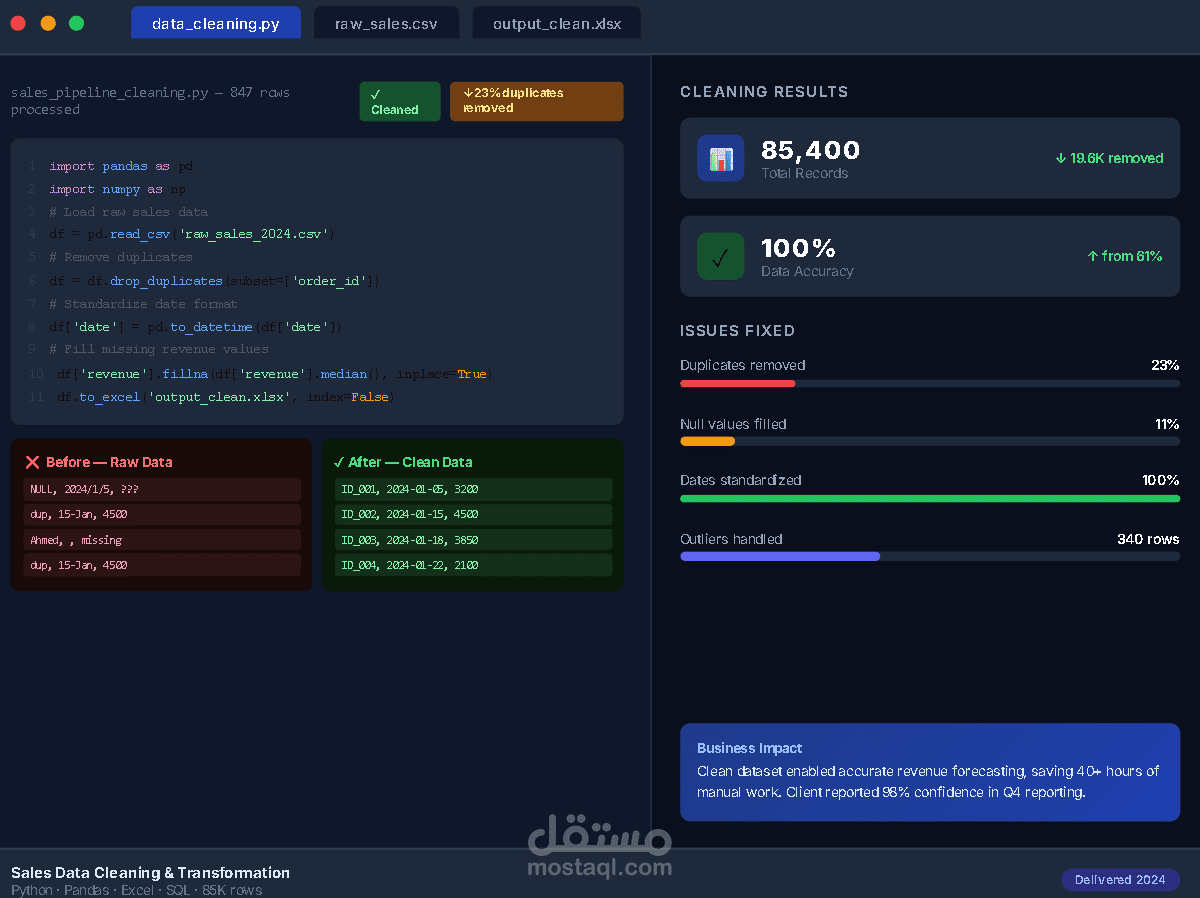
Task: Click the 23% figure beside Duplicates removed
Action: coord(1165,365)
